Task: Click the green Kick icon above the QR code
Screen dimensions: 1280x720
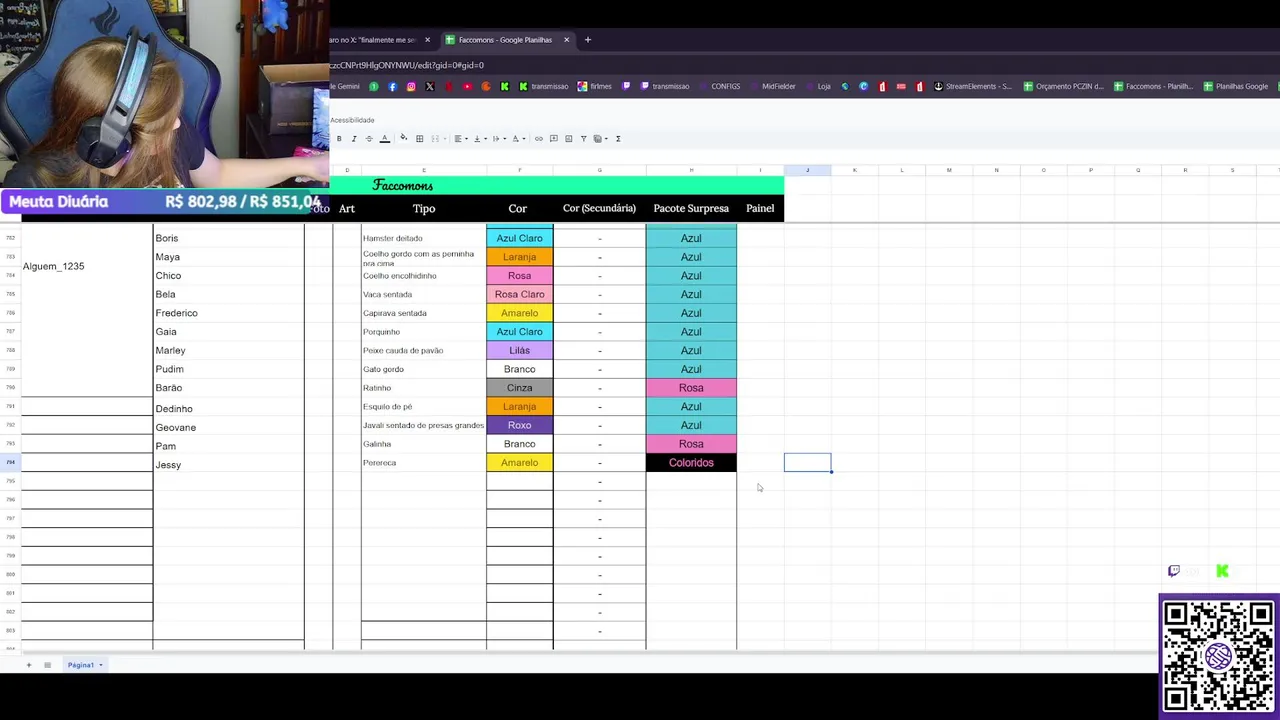Action: pyautogui.click(x=1222, y=571)
